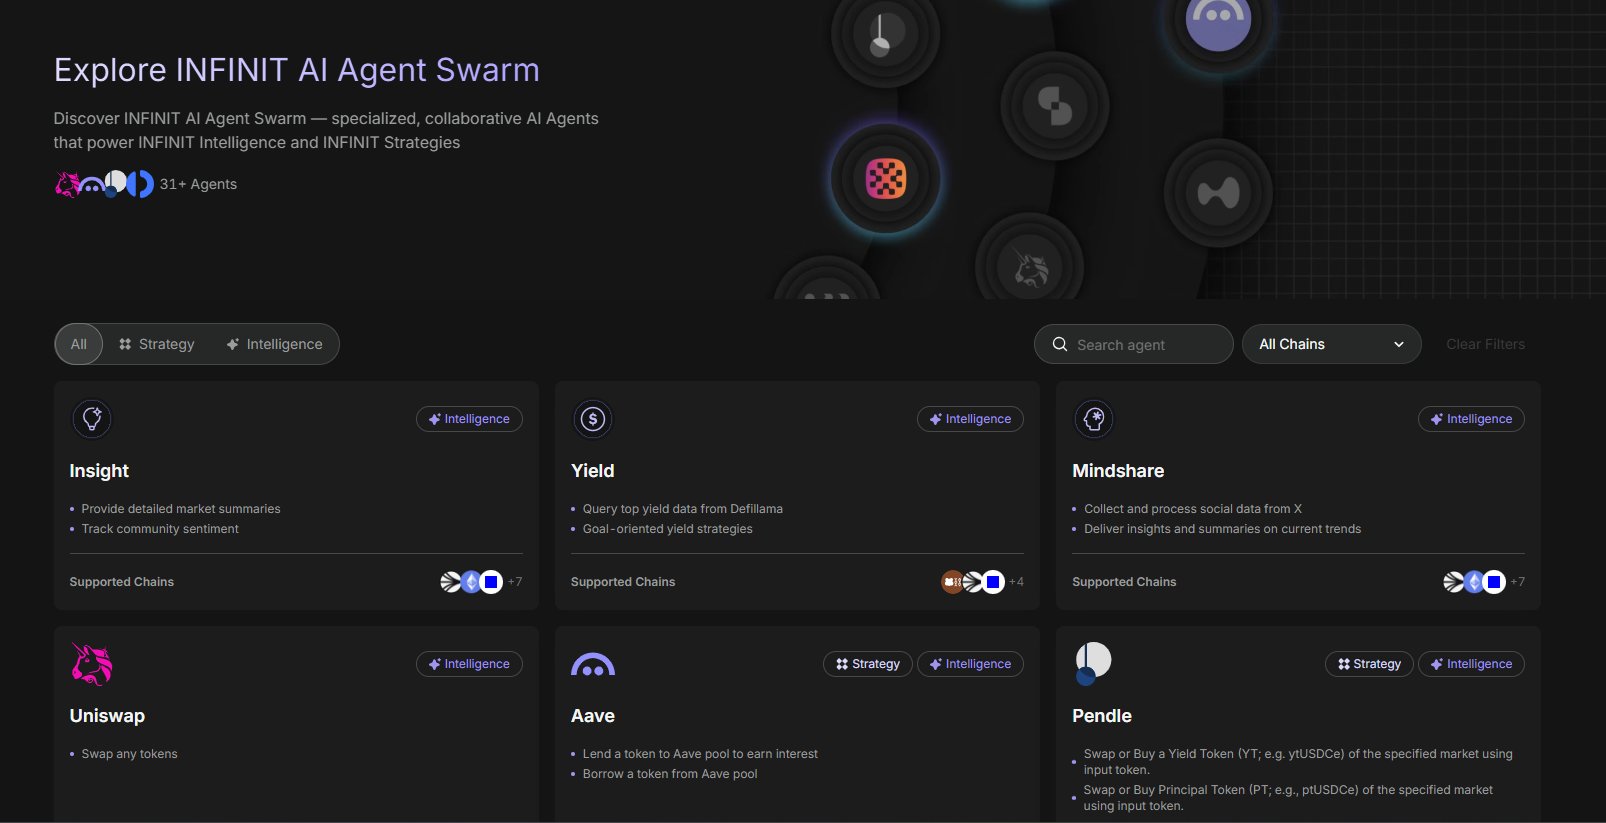Click the "Explore INFINIT AI Agent Swarm" heading
The width and height of the screenshot is (1606, 823).
[x=297, y=70]
